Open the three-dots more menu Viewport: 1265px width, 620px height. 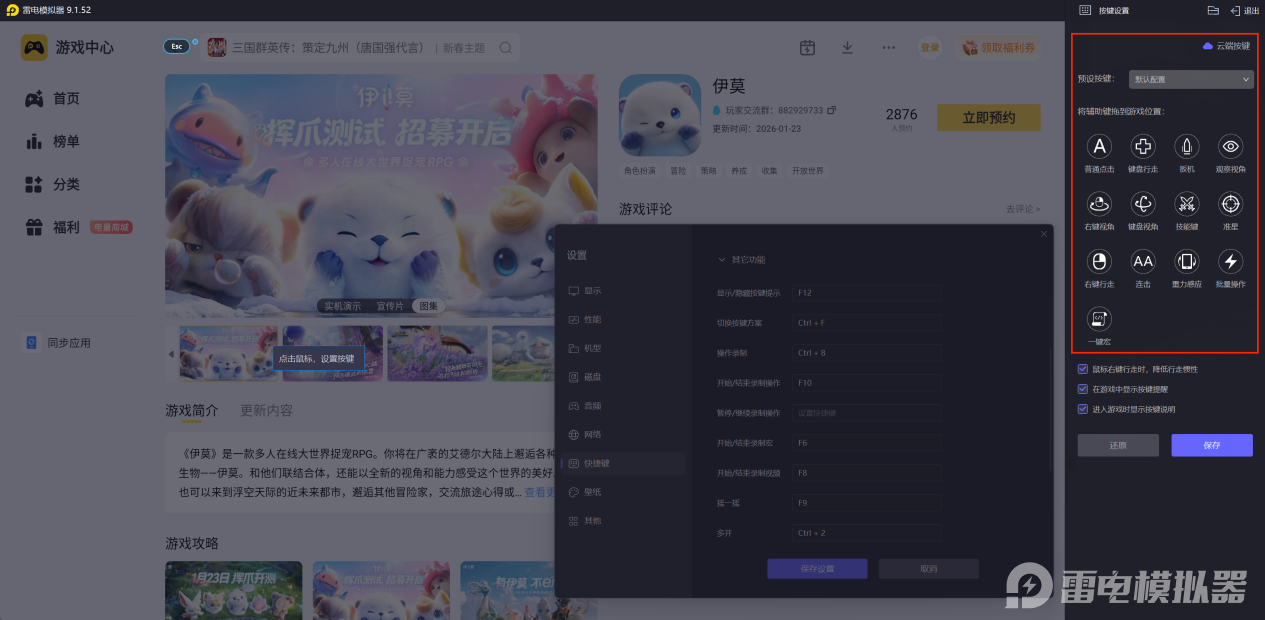(889, 47)
